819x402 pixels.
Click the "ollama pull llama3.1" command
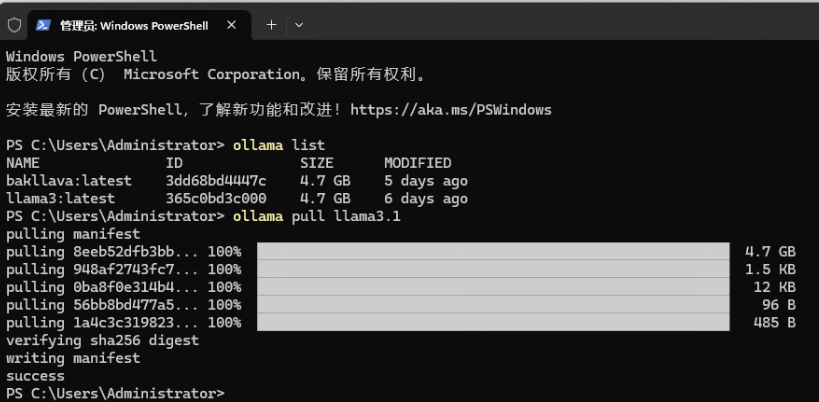point(316,216)
